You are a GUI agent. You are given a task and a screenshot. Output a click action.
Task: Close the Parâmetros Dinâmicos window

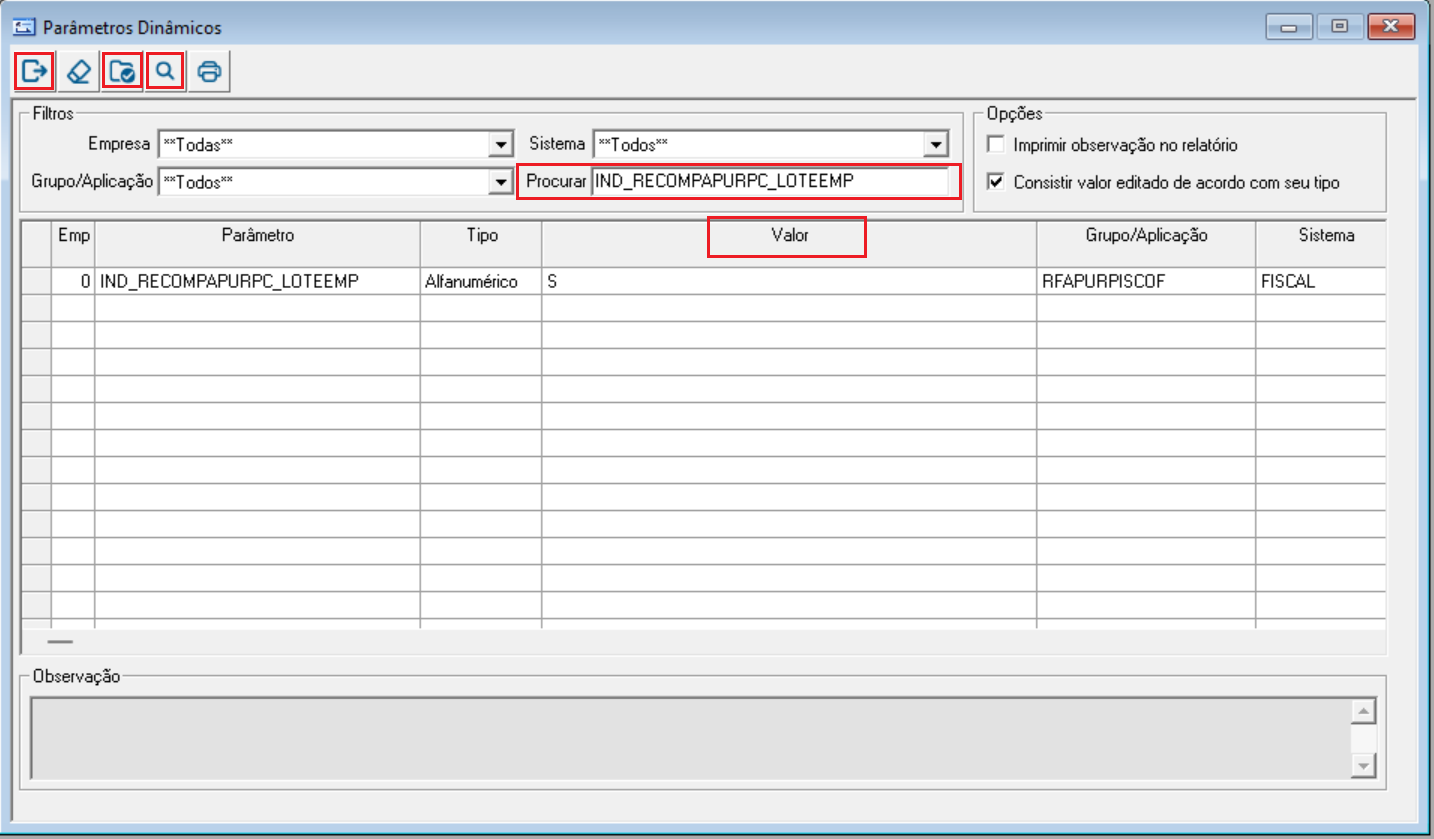[1389, 27]
